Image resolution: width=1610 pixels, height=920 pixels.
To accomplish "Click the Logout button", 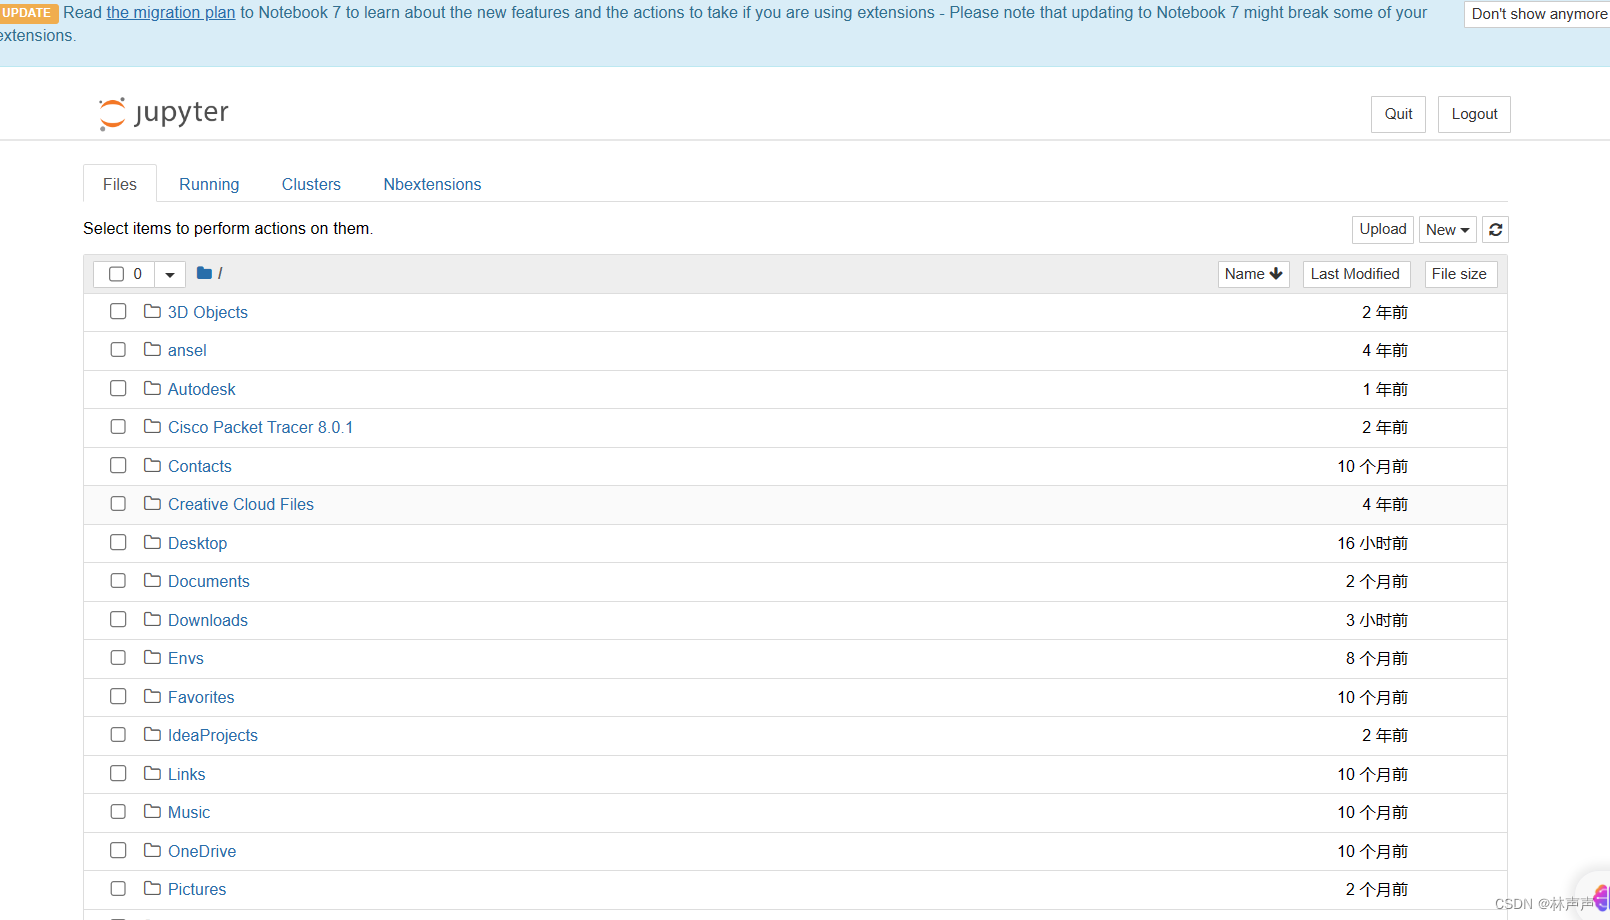I will [1474, 114].
